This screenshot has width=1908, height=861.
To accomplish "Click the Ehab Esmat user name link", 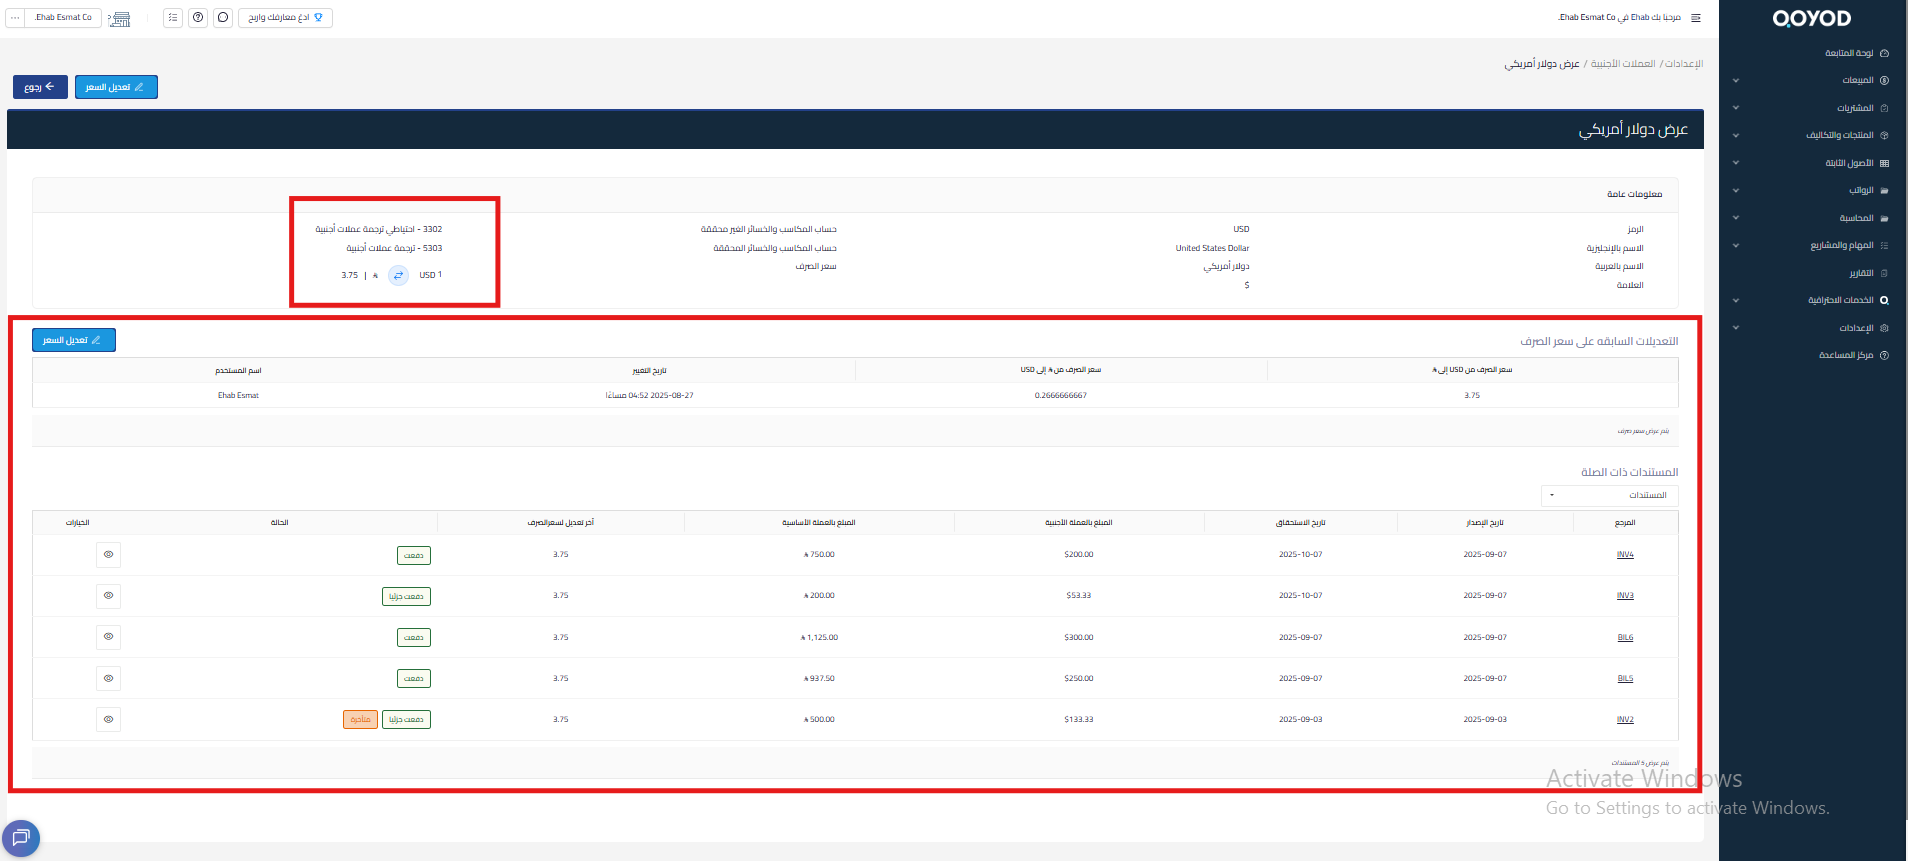I will [238, 395].
